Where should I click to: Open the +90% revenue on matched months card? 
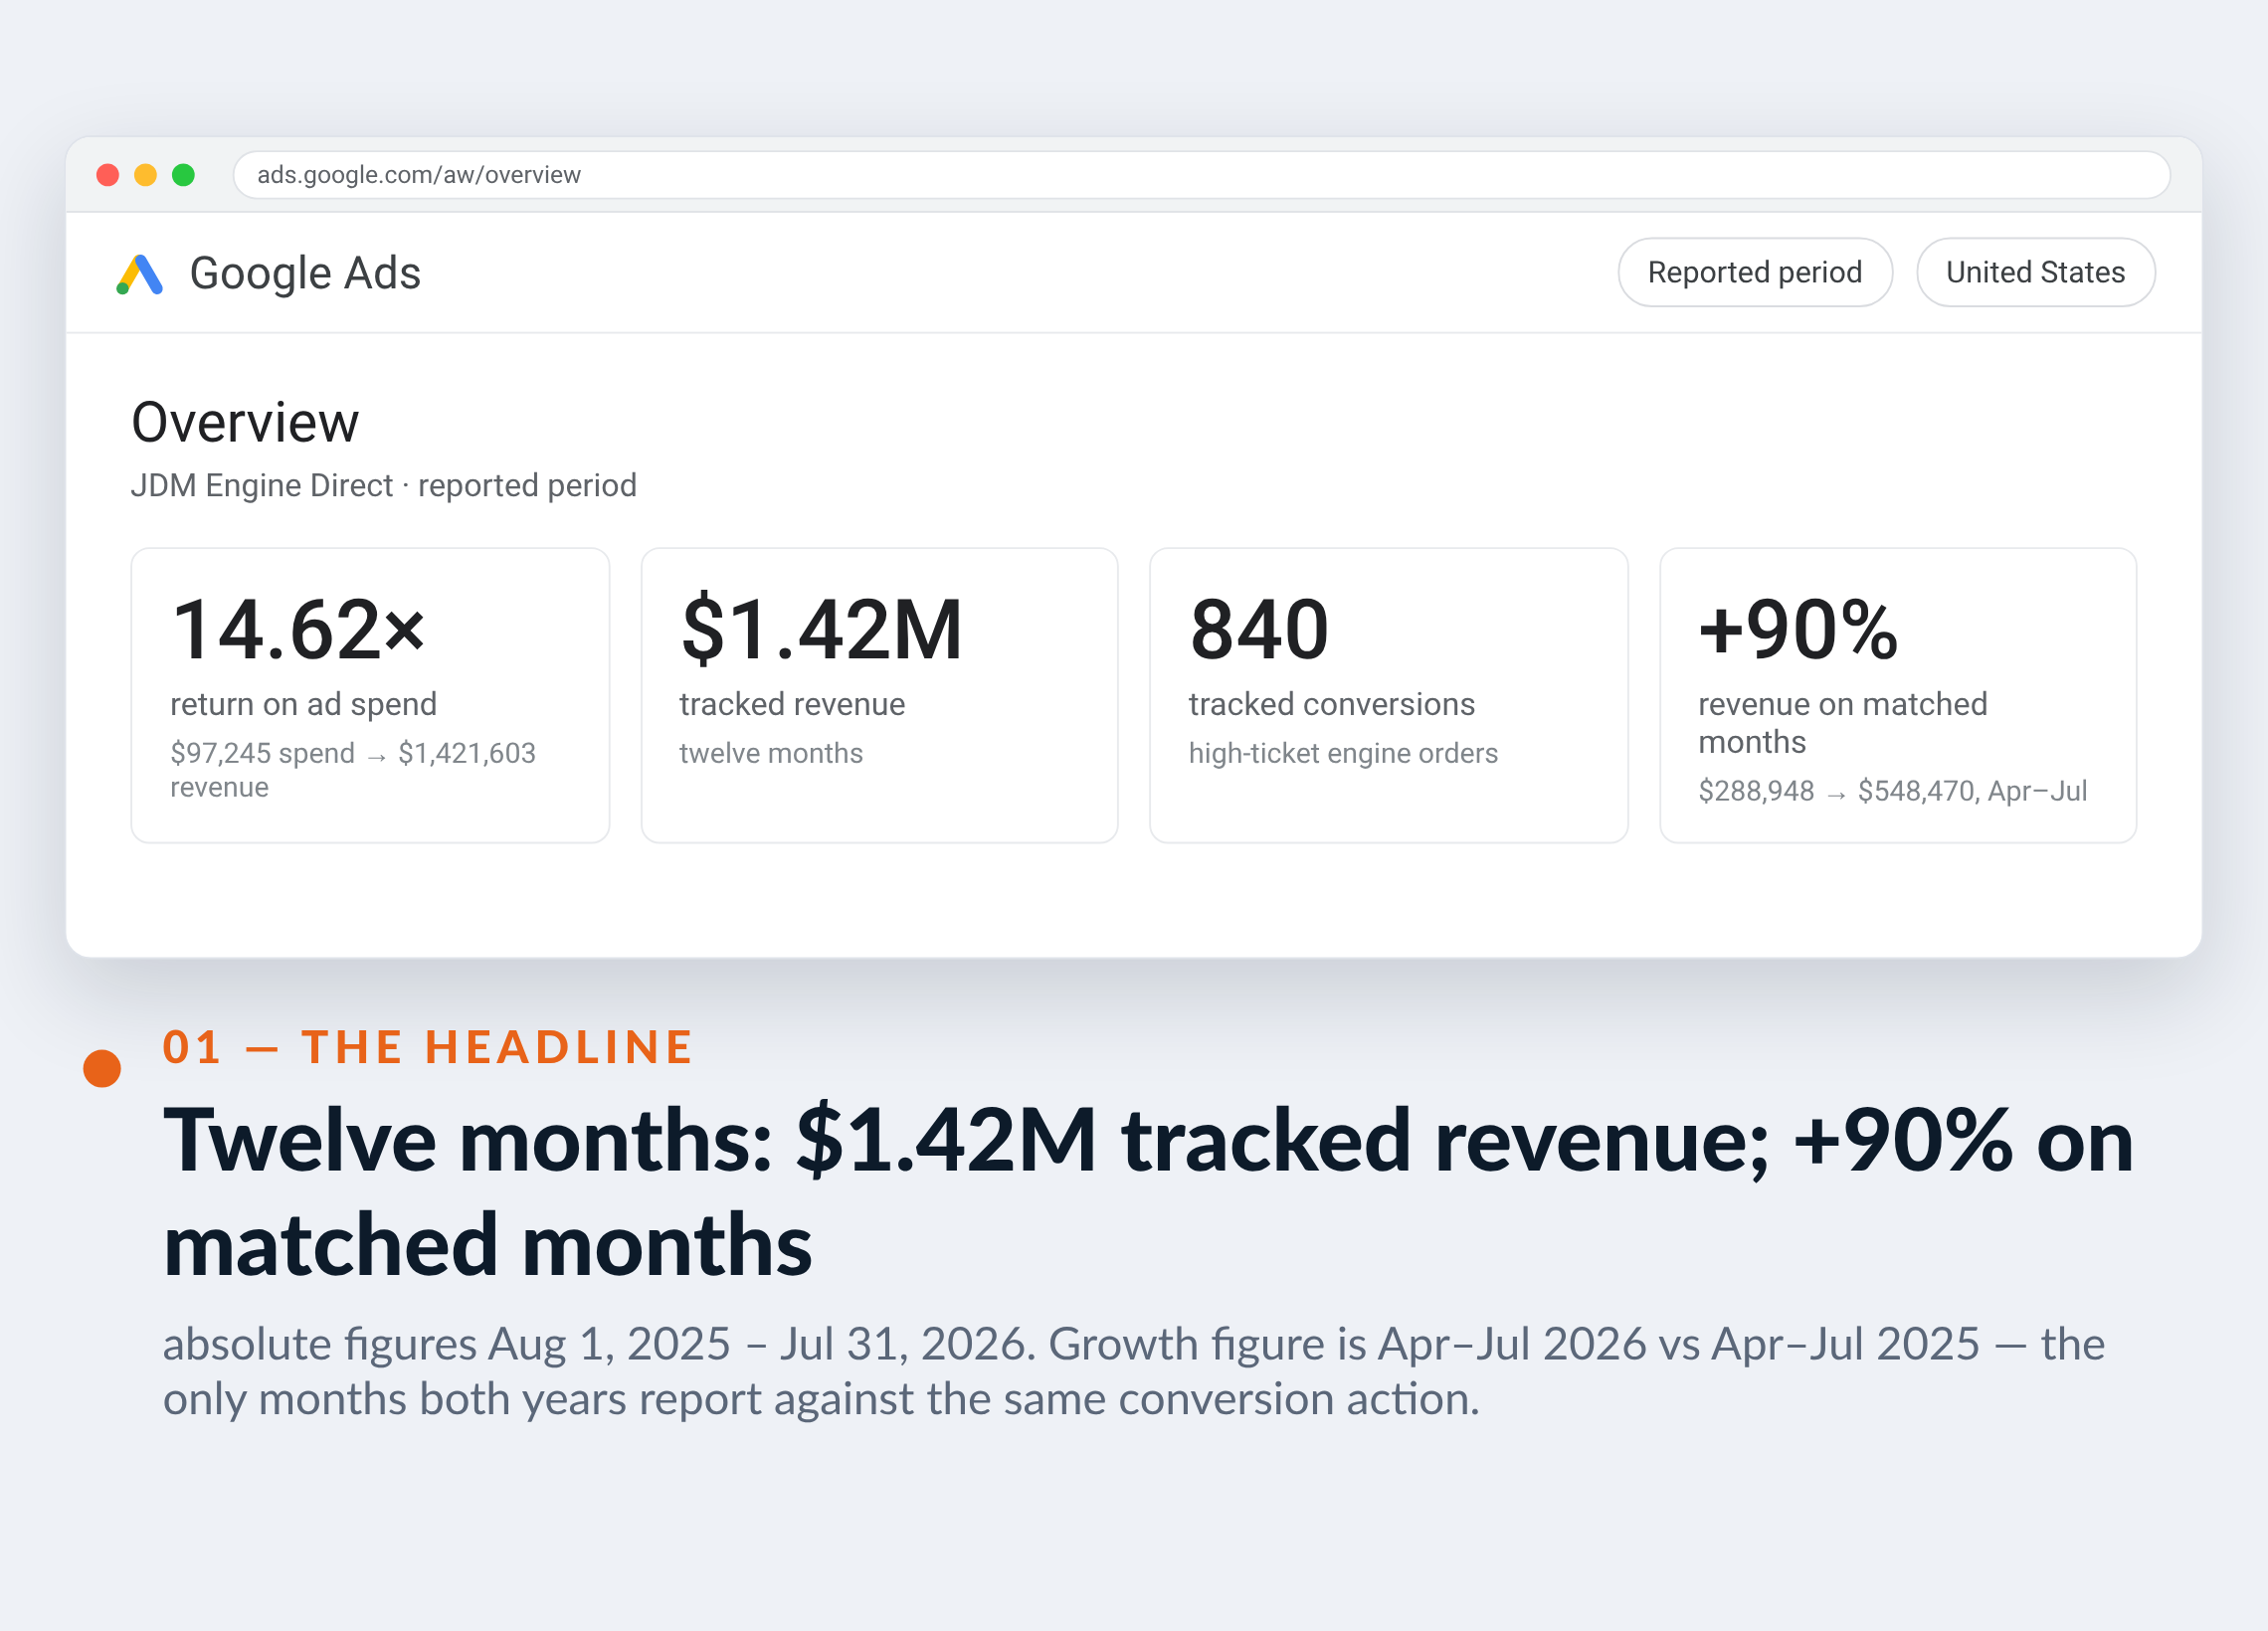coord(1897,695)
